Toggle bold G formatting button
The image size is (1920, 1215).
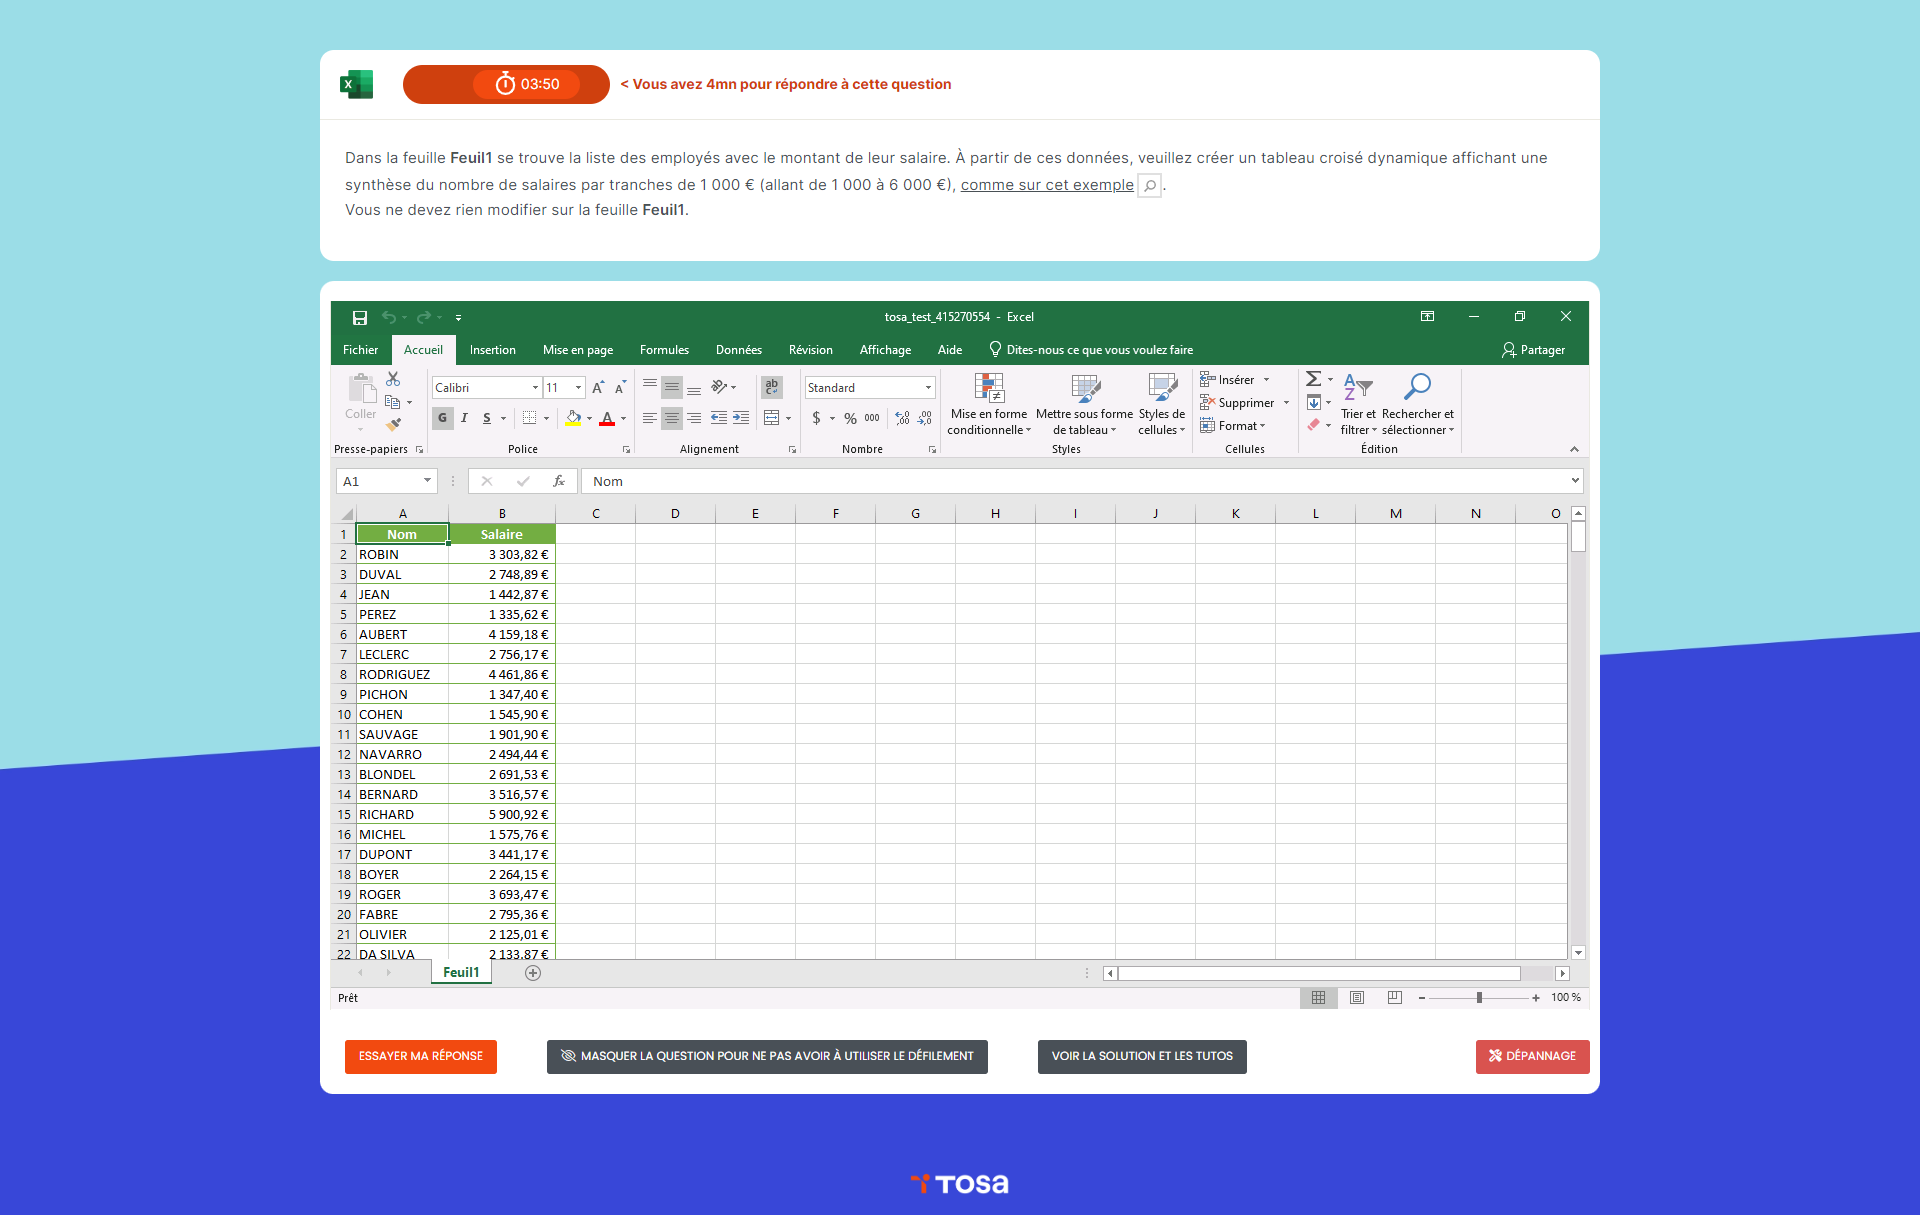coord(442,418)
